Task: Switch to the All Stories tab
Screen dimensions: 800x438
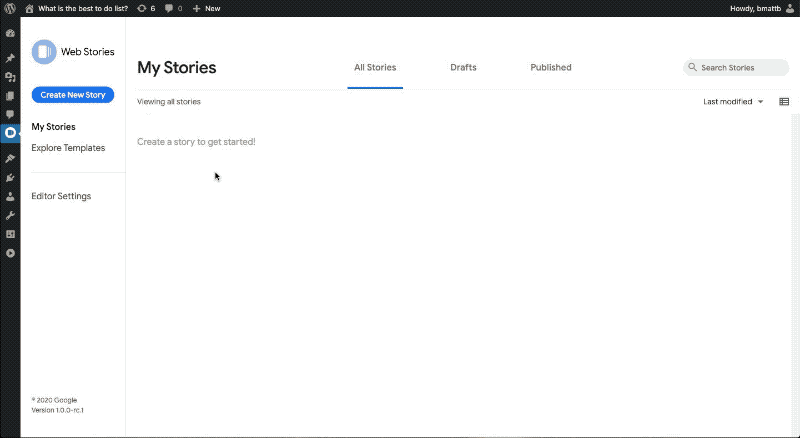Action: coord(375,67)
